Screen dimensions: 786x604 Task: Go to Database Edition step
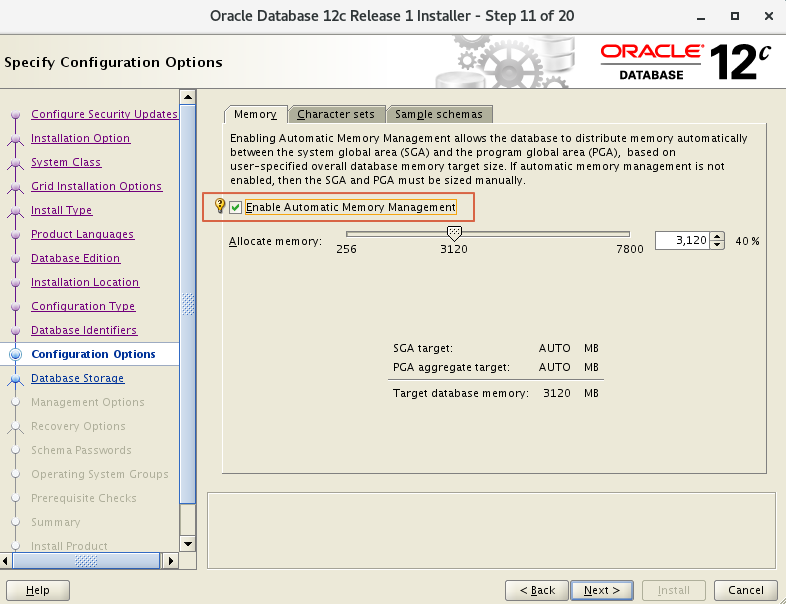75,258
